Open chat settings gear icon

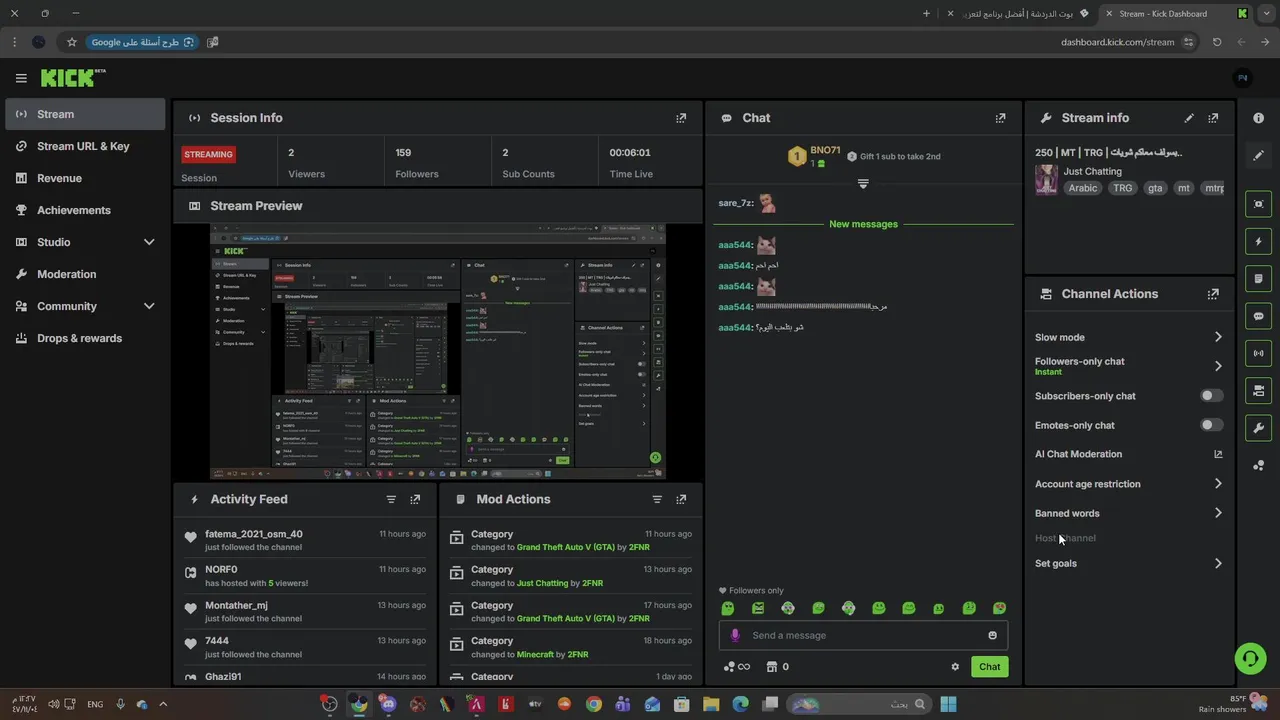[955, 667]
